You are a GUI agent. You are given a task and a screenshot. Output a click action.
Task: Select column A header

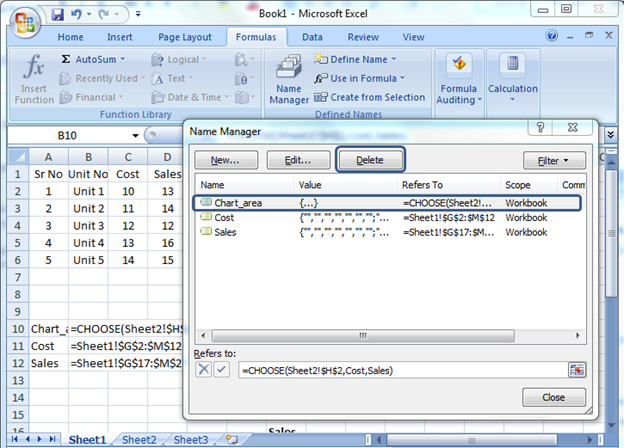coord(49,157)
